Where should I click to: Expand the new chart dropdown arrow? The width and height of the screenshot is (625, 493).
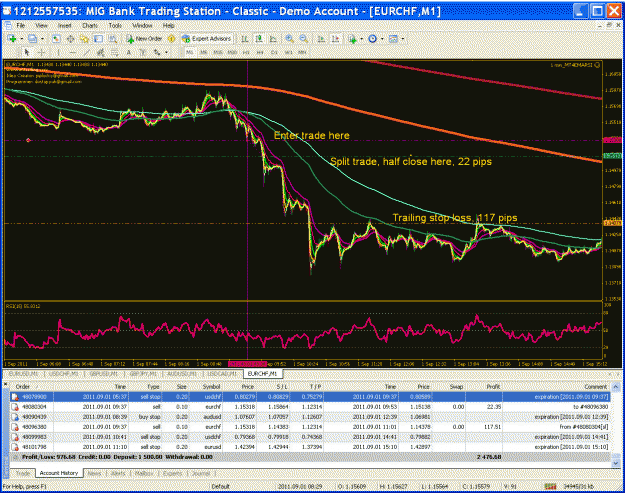[x=22, y=39]
